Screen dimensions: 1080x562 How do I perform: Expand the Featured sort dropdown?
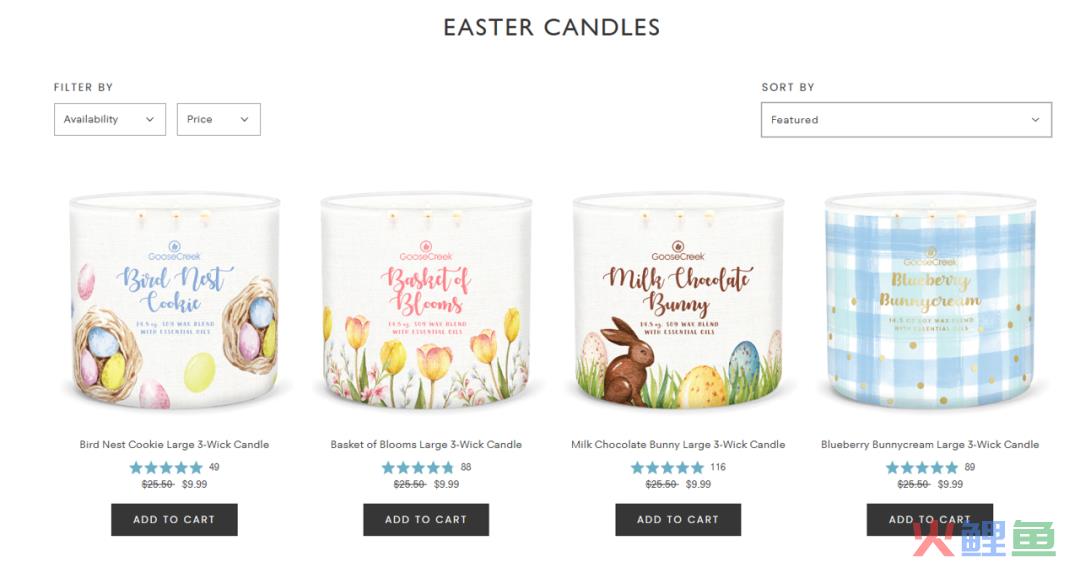[906, 120]
